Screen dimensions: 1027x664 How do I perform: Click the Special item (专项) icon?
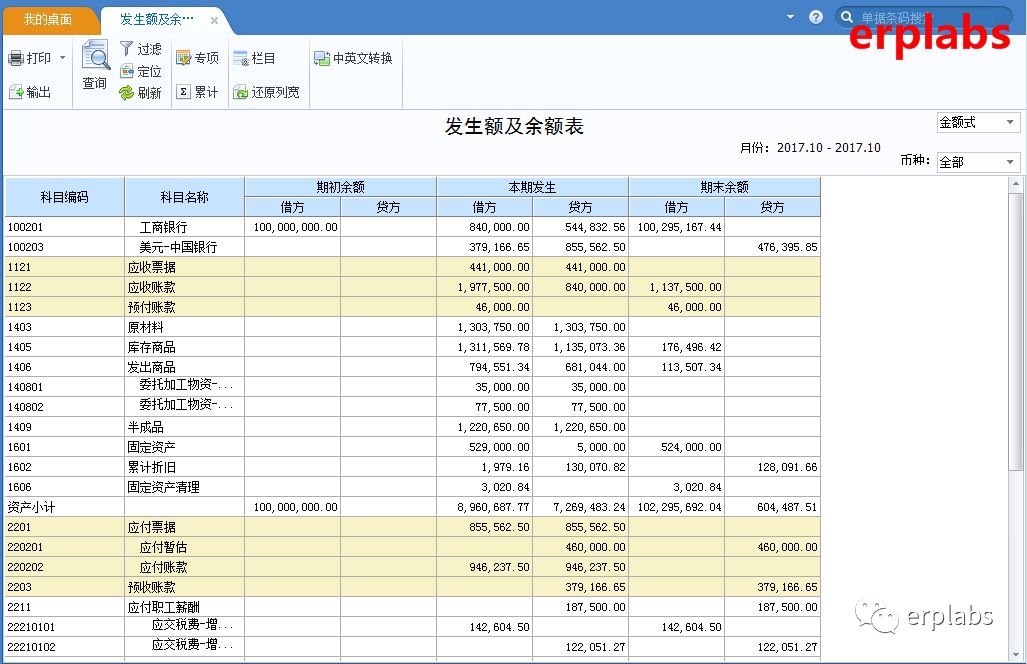point(183,58)
